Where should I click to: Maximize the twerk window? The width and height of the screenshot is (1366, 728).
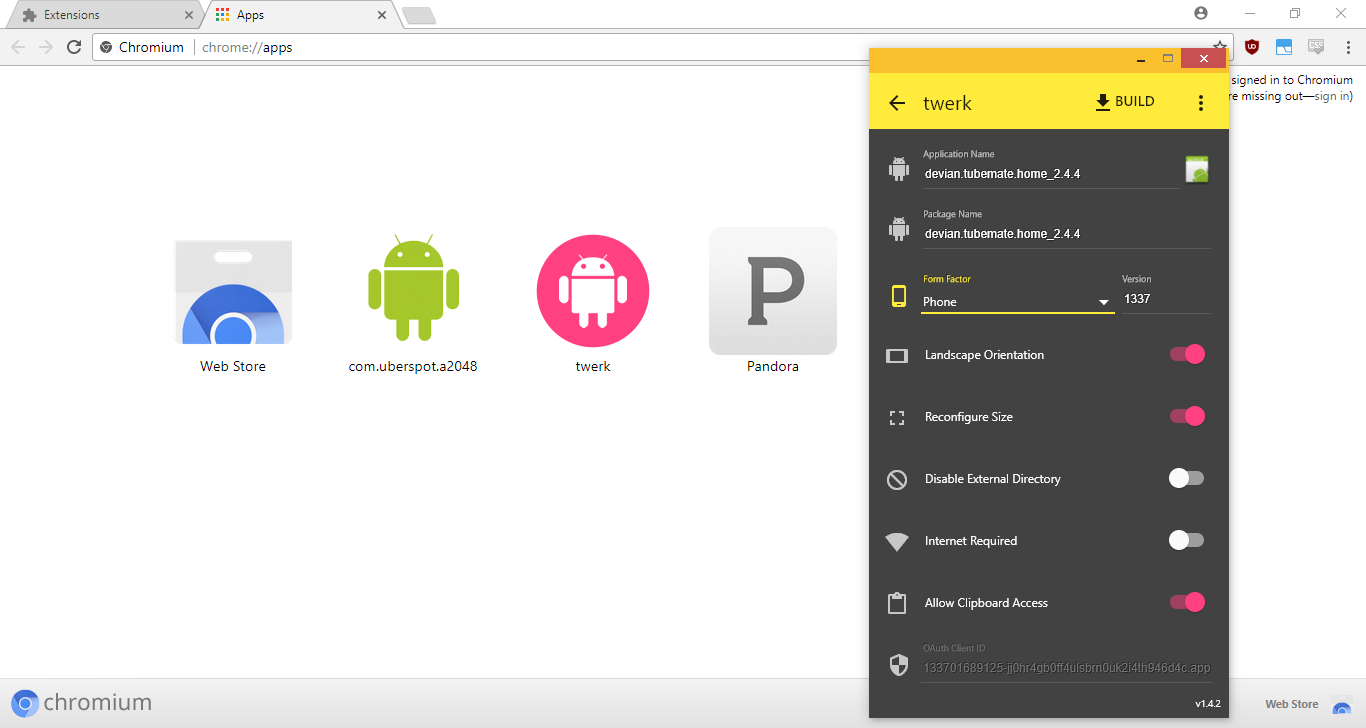pyautogui.click(x=1167, y=59)
